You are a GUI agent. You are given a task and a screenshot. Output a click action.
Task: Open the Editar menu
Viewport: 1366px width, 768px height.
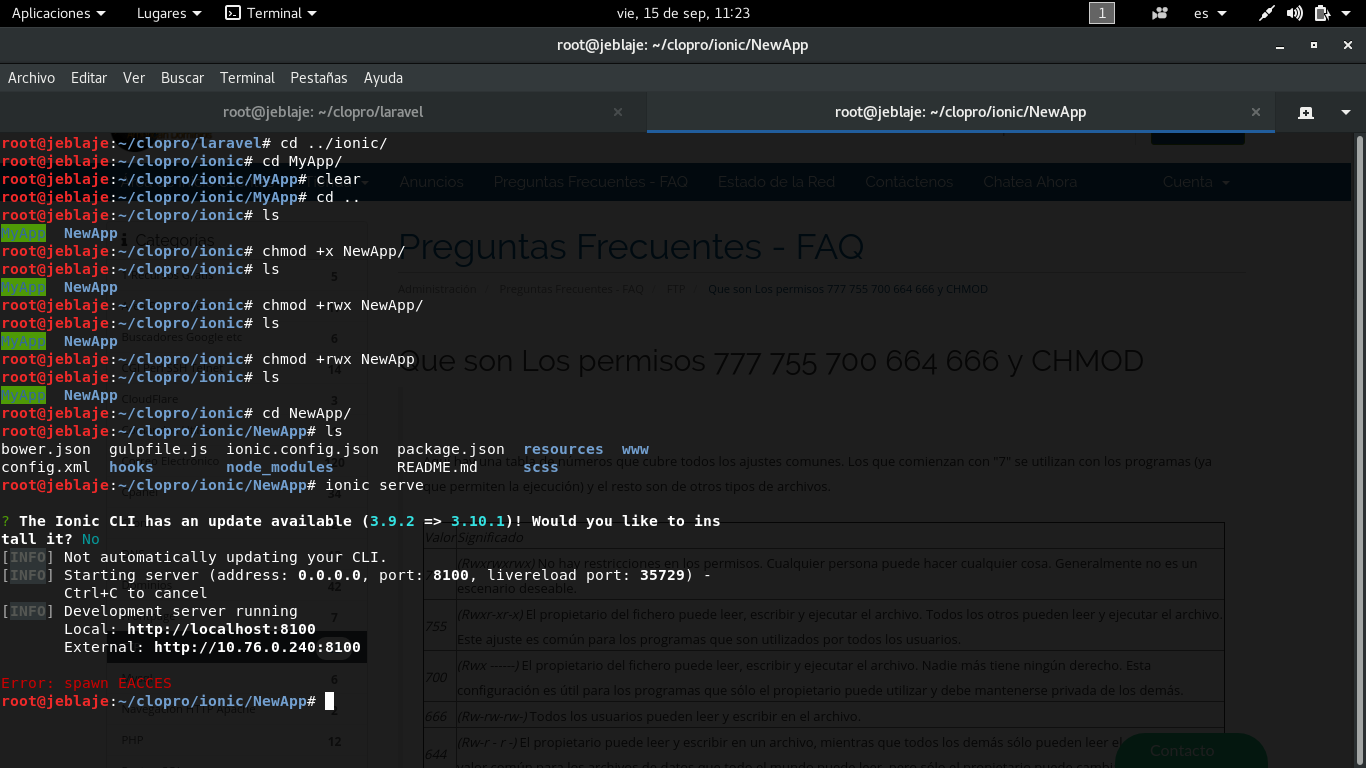[x=89, y=77]
